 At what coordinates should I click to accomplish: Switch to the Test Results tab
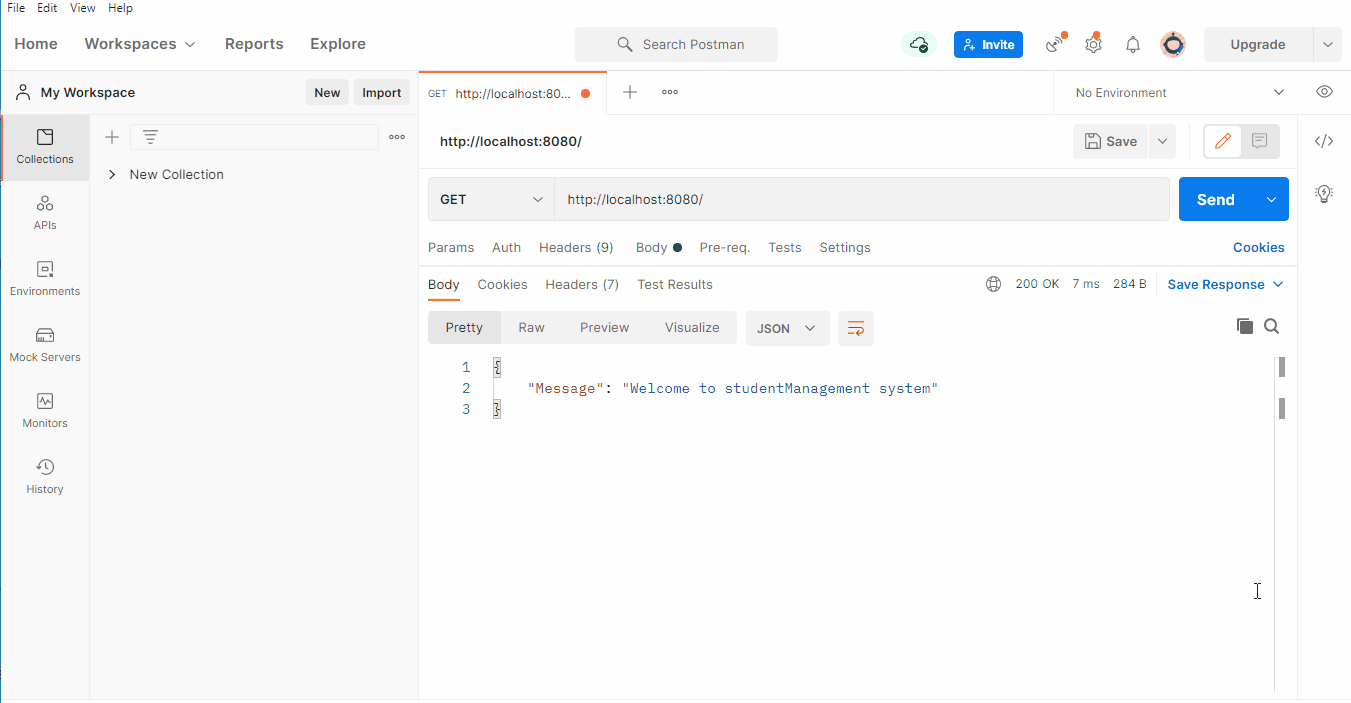coord(675,284)
